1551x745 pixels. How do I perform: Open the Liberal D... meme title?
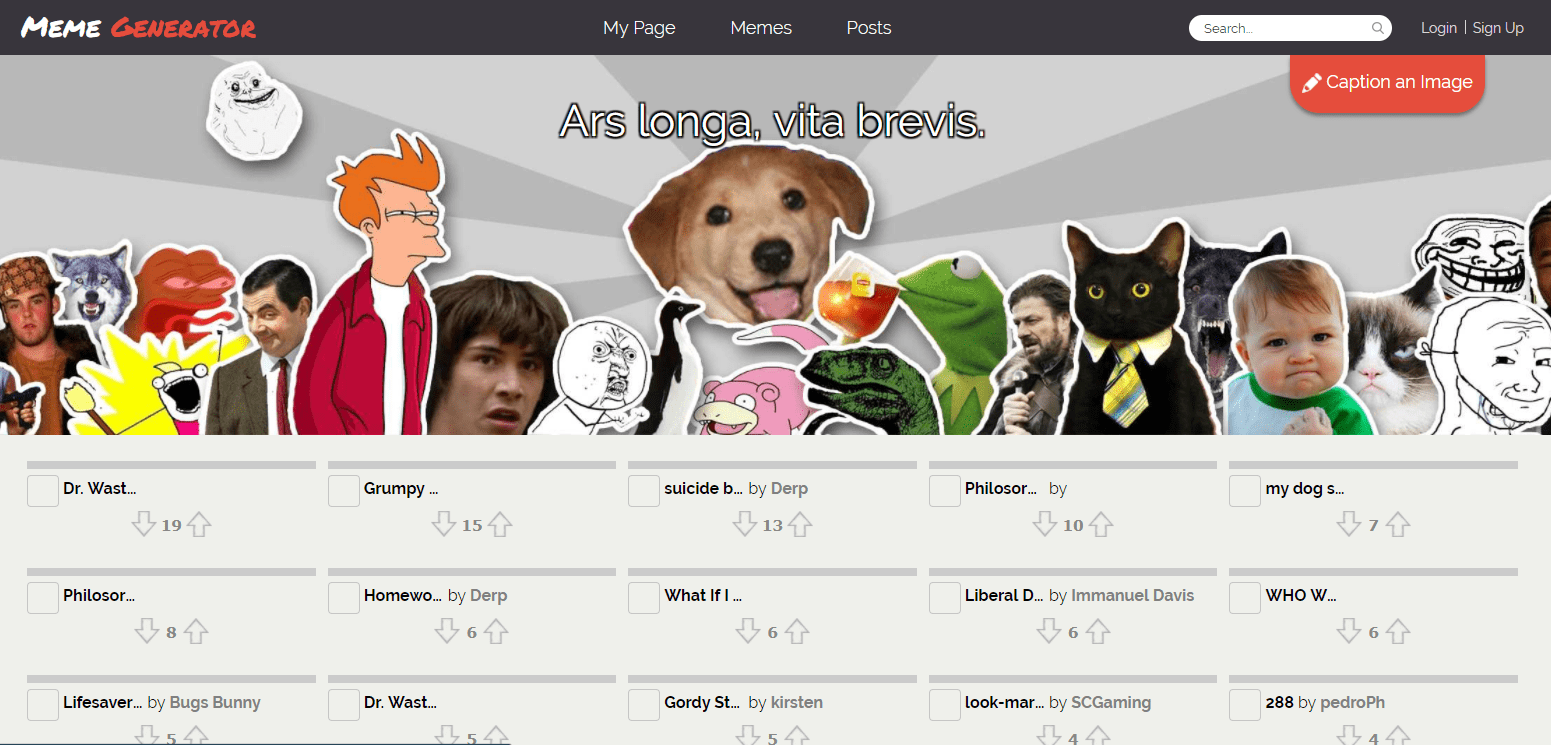pyautogui.click(x=1005, y=596)
